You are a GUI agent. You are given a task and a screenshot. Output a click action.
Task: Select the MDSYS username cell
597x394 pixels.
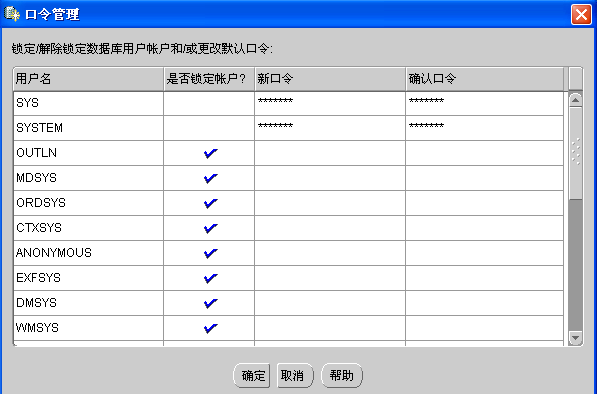[x=88, y=178]
